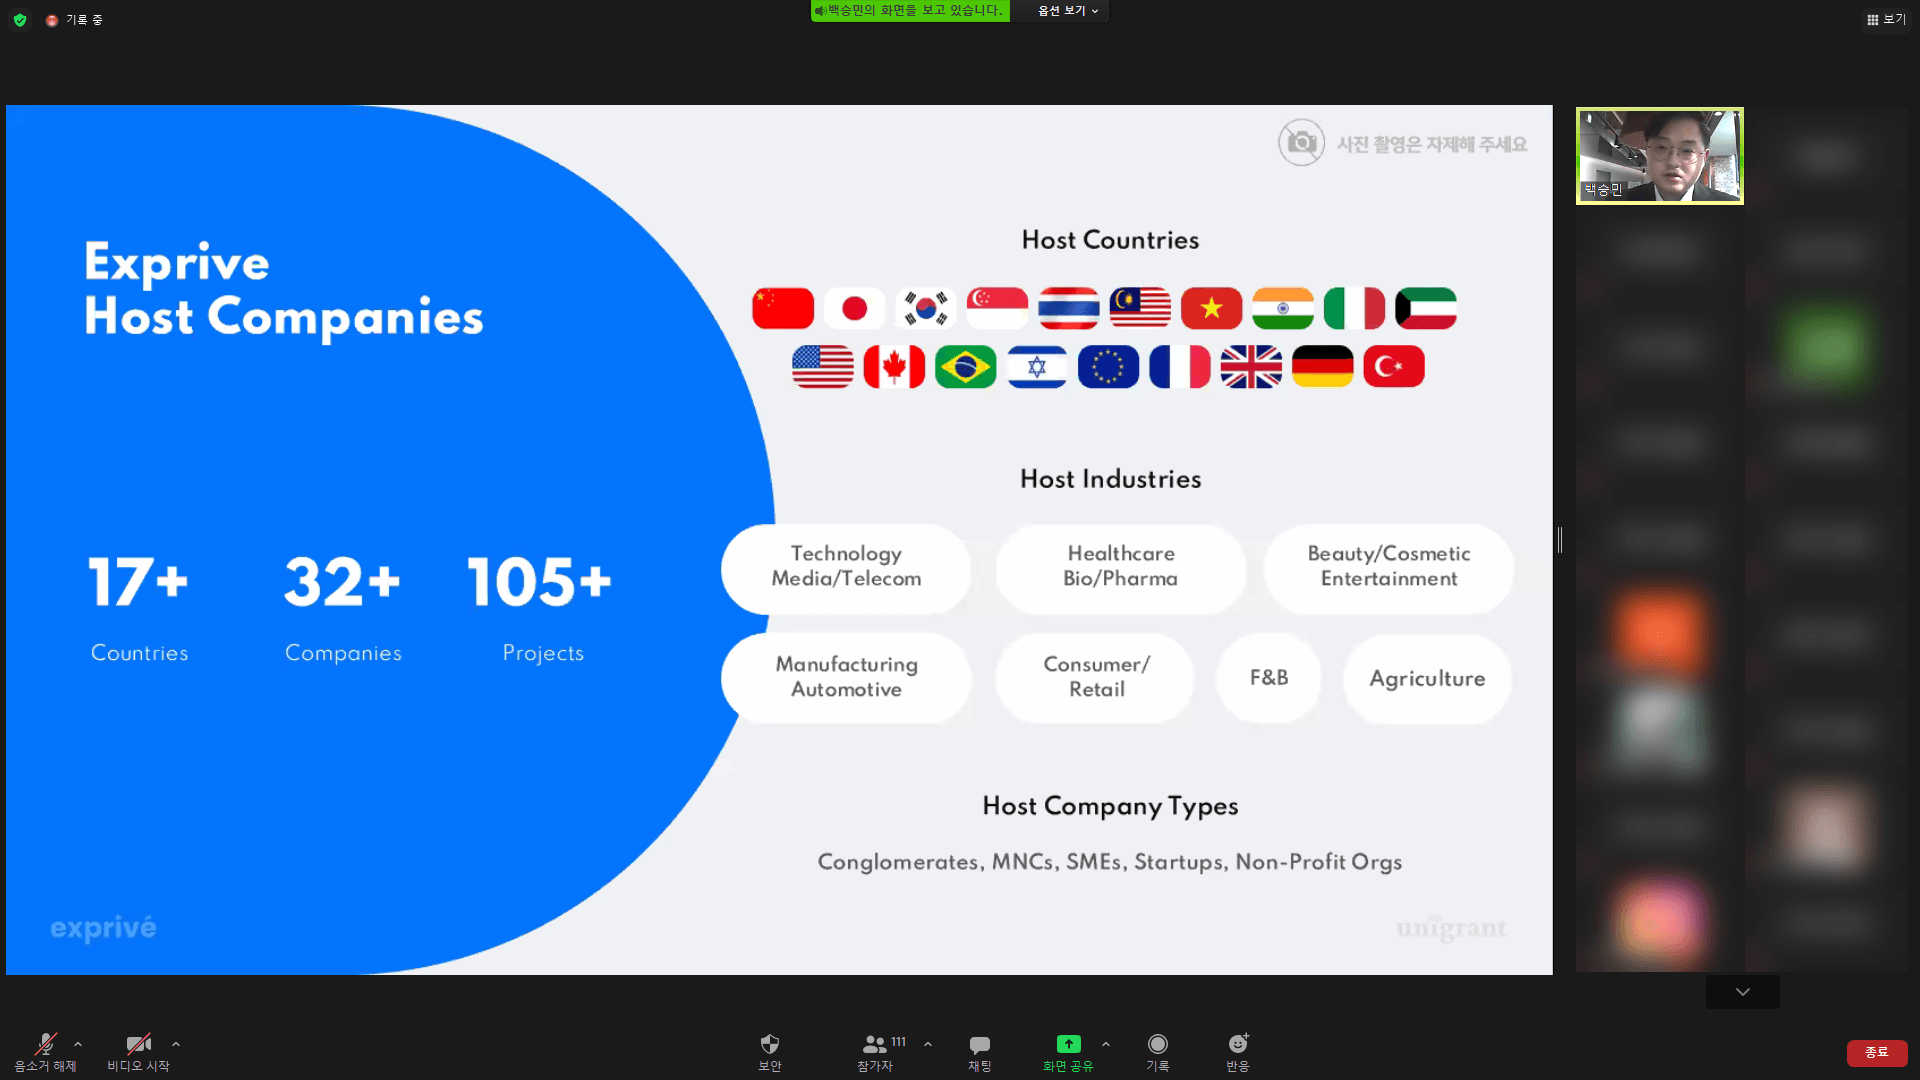The image size is (1920, 1080).
Task: Click the Canada flag icon
Action: [x=894, y=366]
